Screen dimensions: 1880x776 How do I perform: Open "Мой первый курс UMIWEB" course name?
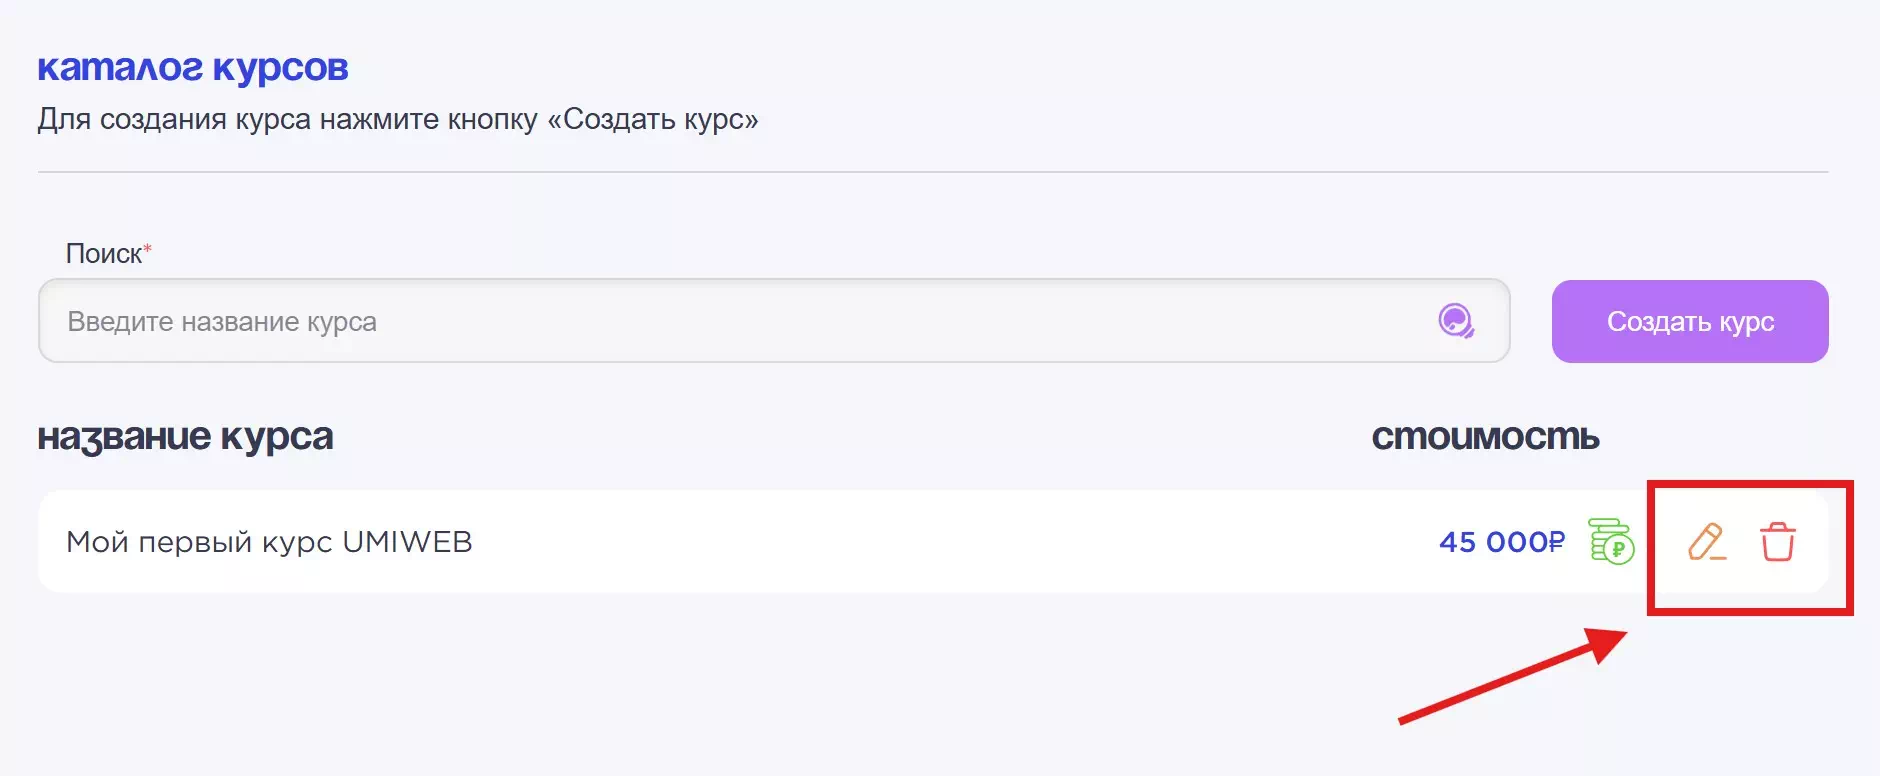(x=269, y=542)
